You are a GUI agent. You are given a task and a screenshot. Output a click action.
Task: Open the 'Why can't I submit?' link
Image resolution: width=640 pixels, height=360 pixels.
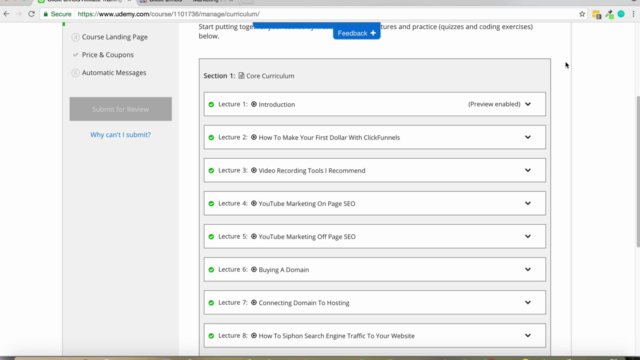(120, 135)
